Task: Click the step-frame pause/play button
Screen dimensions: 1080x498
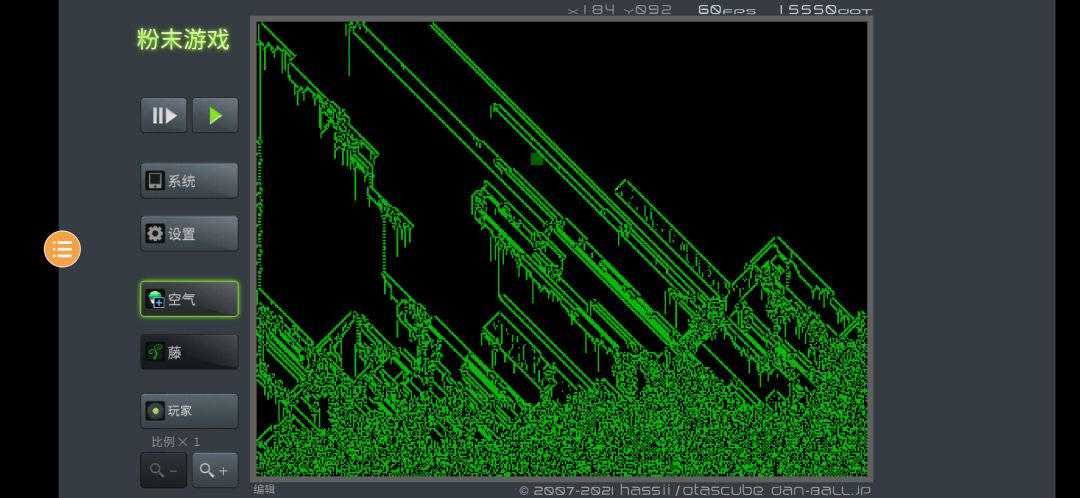Action: 164,115
